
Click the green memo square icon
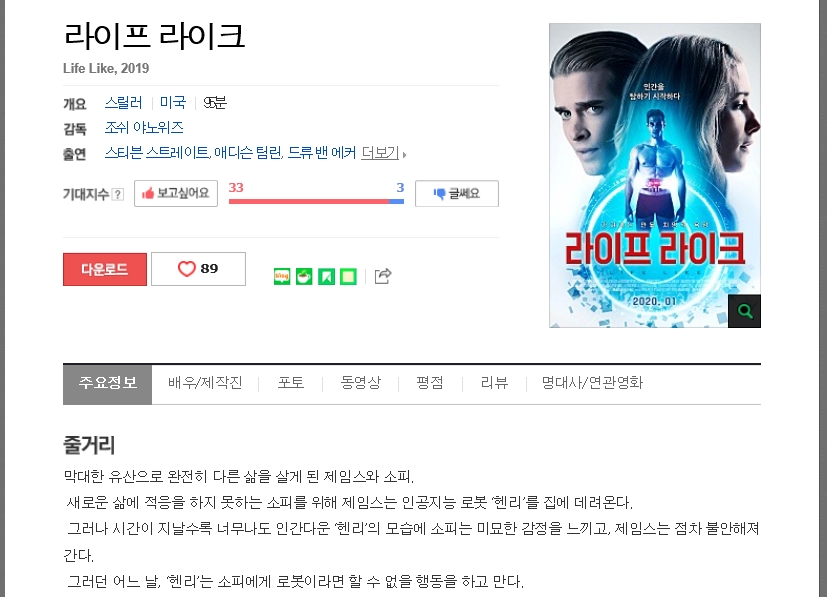[x=348, y=276]
